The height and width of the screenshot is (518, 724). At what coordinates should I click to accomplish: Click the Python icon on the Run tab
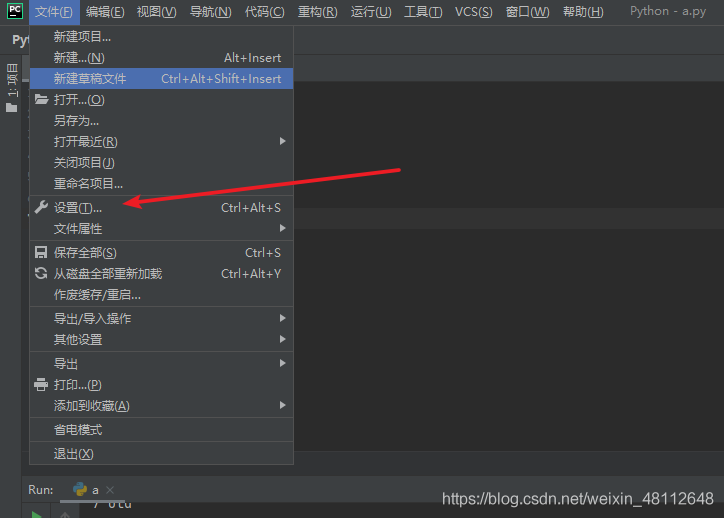pos(80,489)
